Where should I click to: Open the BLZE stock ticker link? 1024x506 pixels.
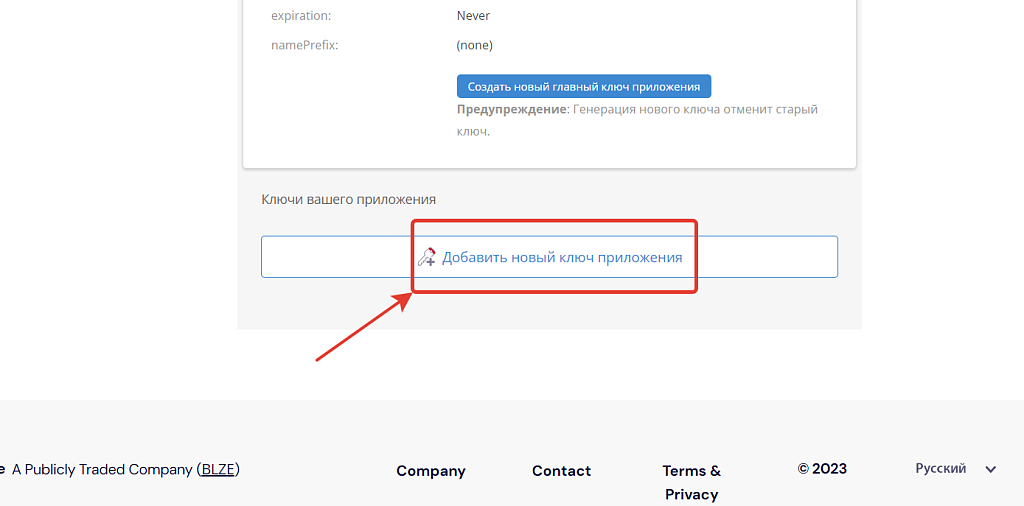point(217,469)
